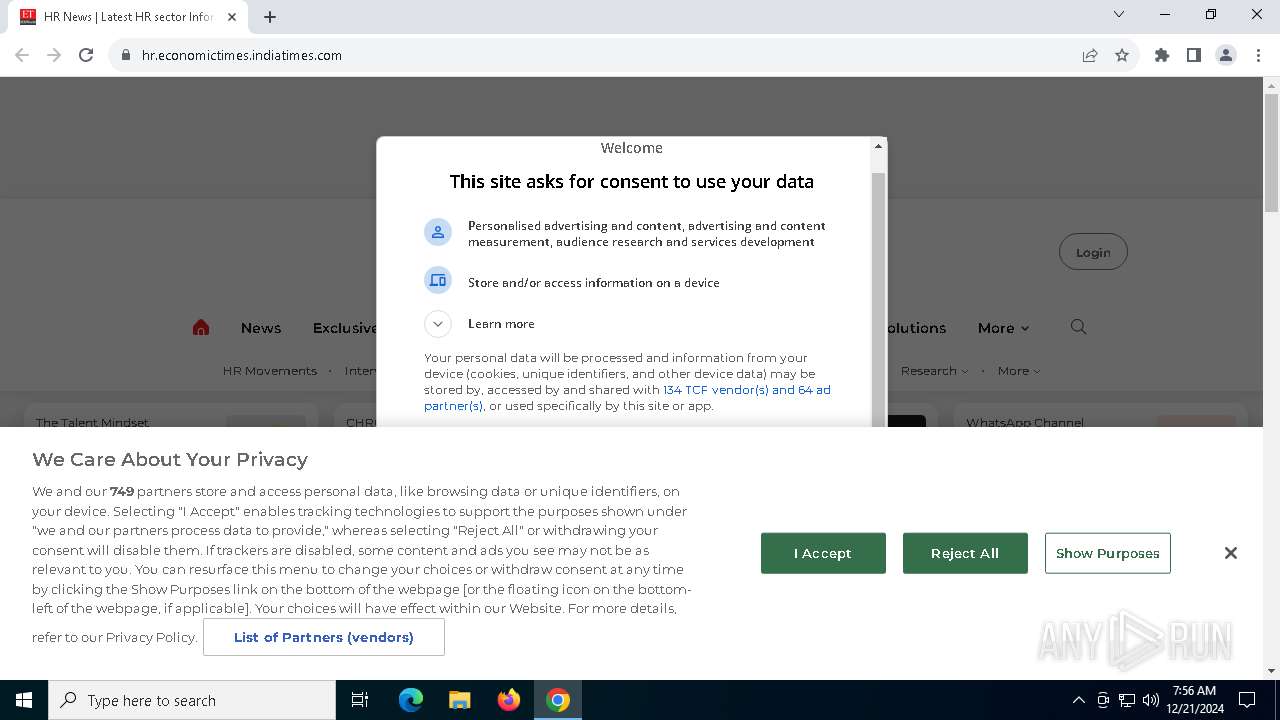Close the HR News browser tab
Viewport: 1280px width, 720px height.
232,17
